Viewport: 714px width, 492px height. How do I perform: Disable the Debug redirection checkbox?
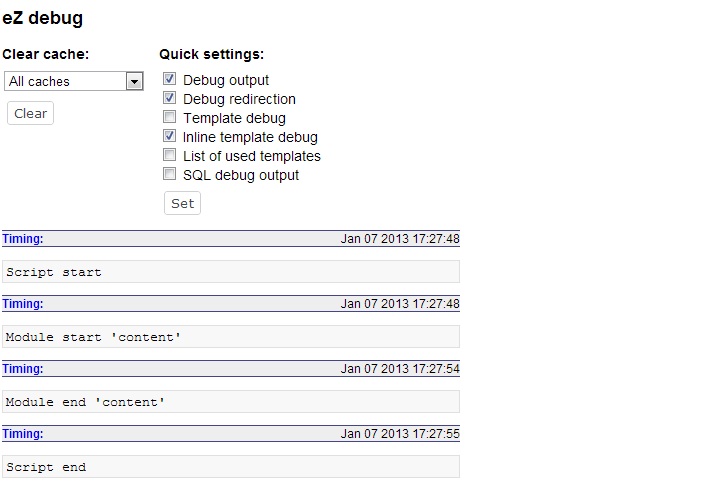[169, 98]
